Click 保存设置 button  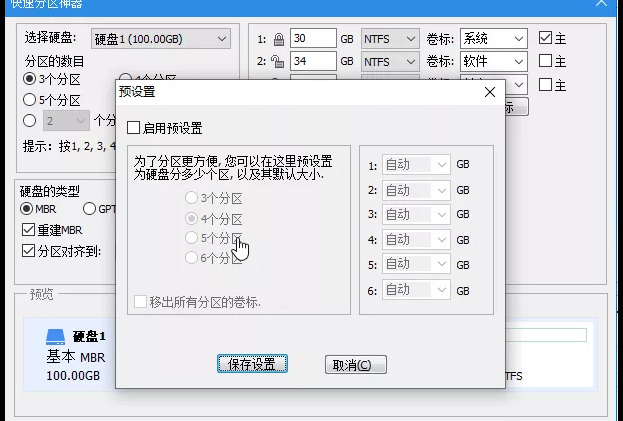[x=252, y=364]
